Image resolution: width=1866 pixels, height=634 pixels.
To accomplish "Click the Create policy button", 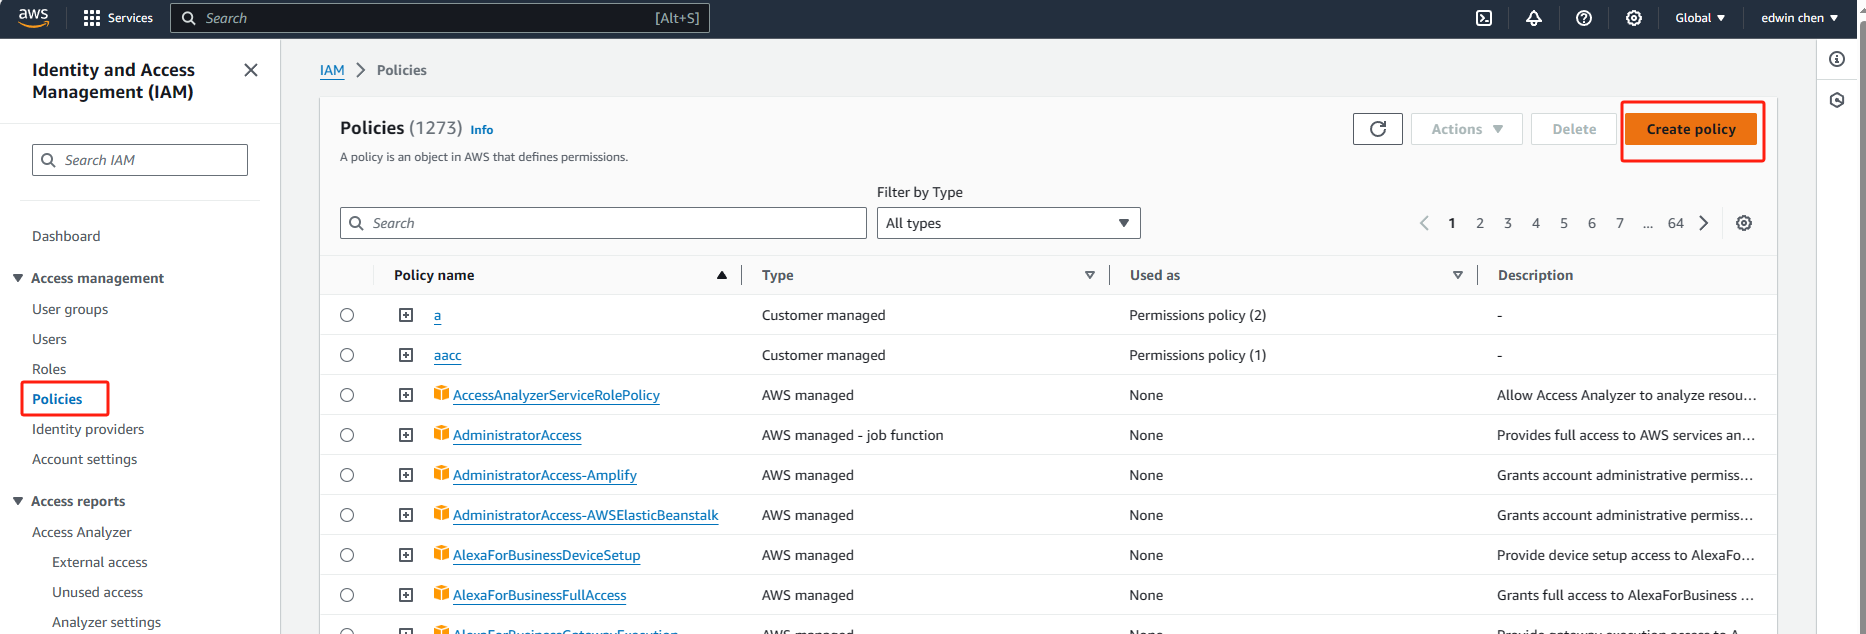I will click(1691, 129).
